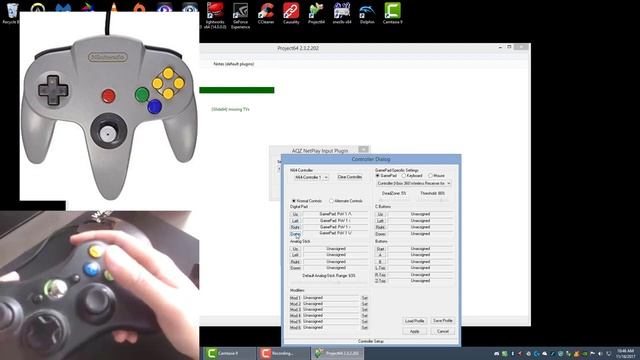Open the Recycle Bin desktop icon

11,13
